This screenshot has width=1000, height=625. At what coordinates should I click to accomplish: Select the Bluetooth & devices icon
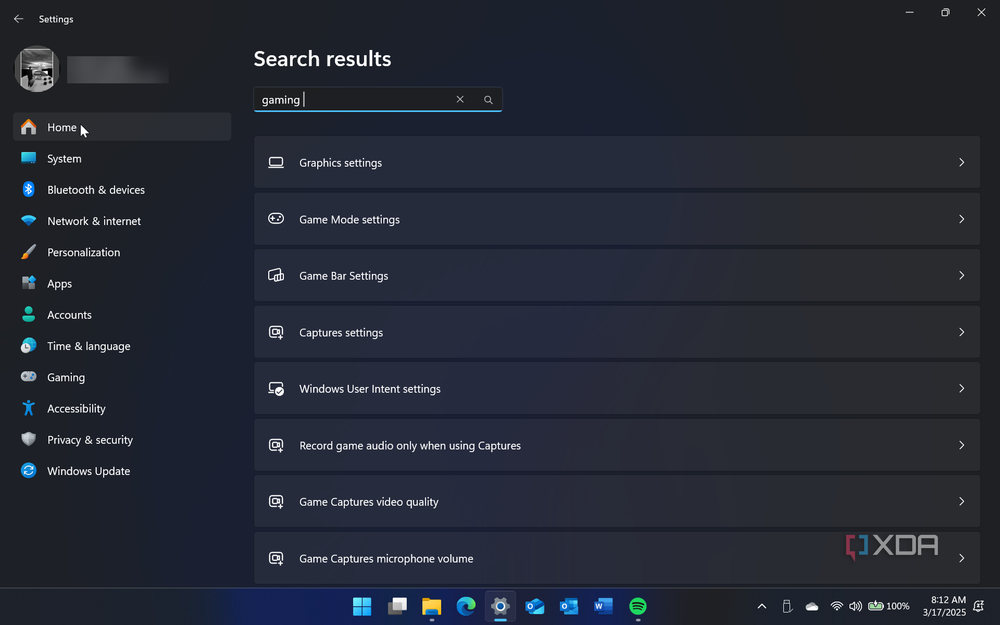coord(29,190)
